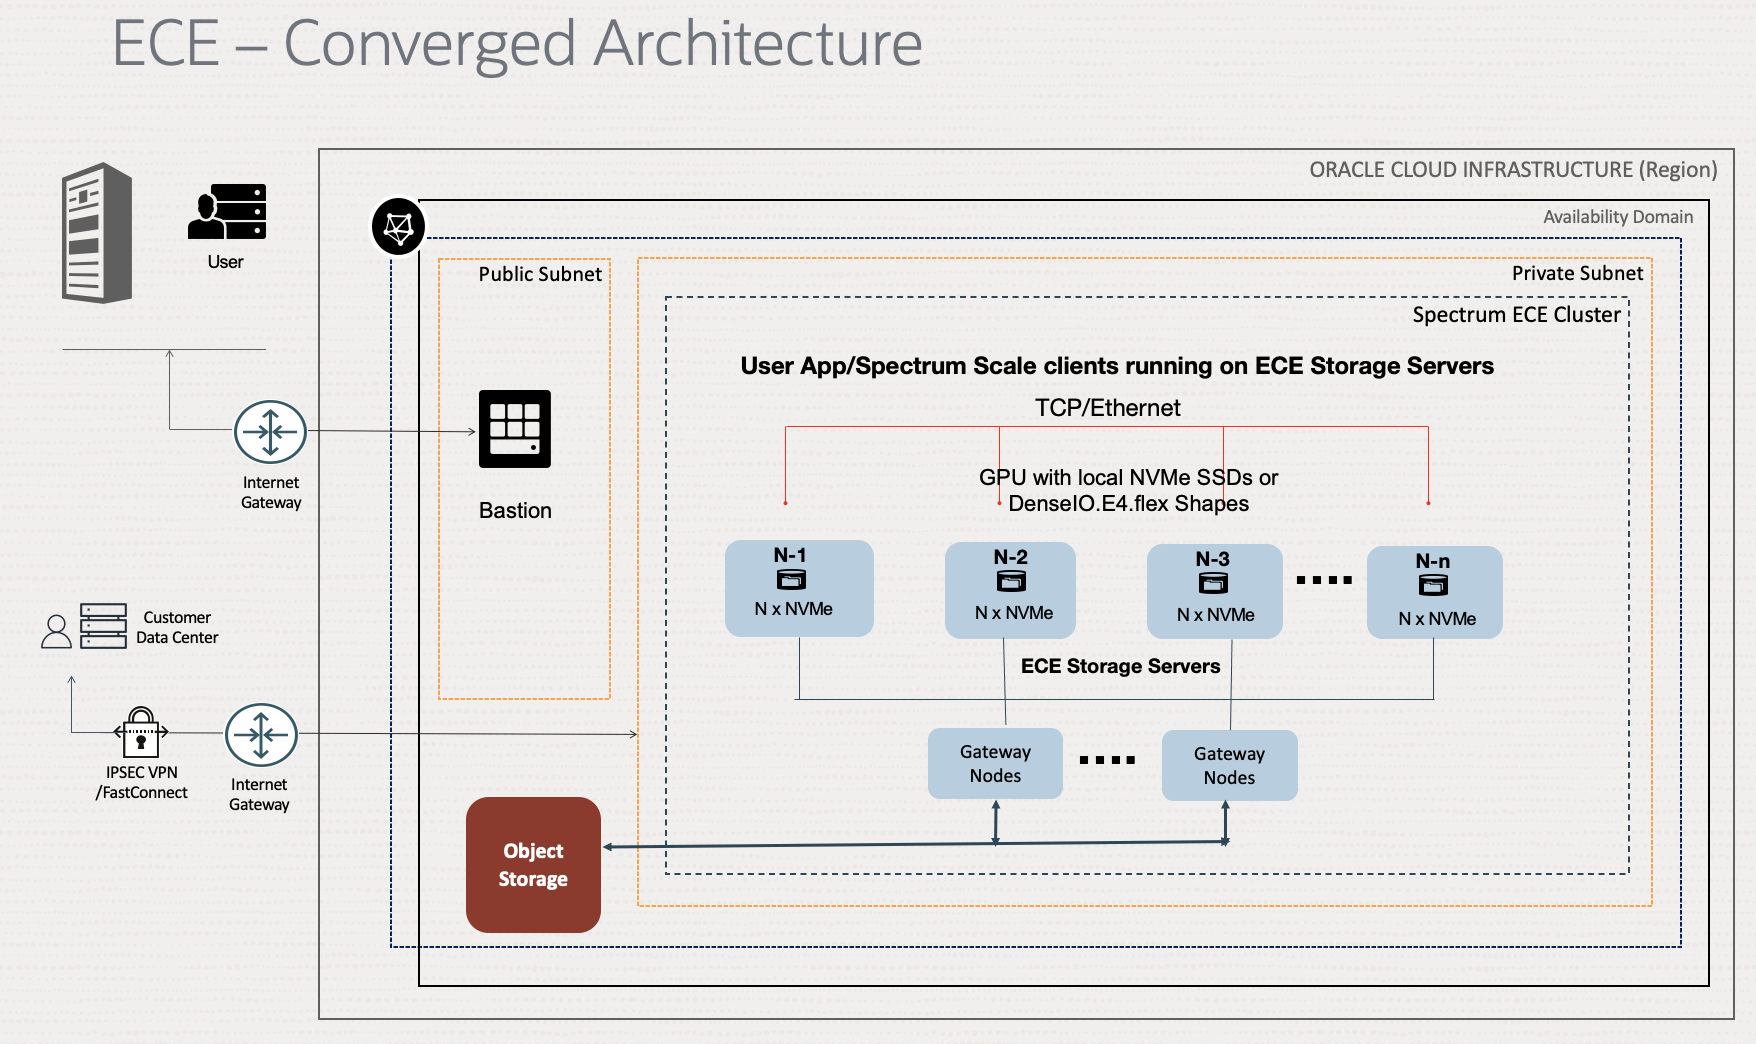Expand the dotted marker between Gateway Nodes
This screenshot has width=1756, height=1044.
pos(1108,762)
